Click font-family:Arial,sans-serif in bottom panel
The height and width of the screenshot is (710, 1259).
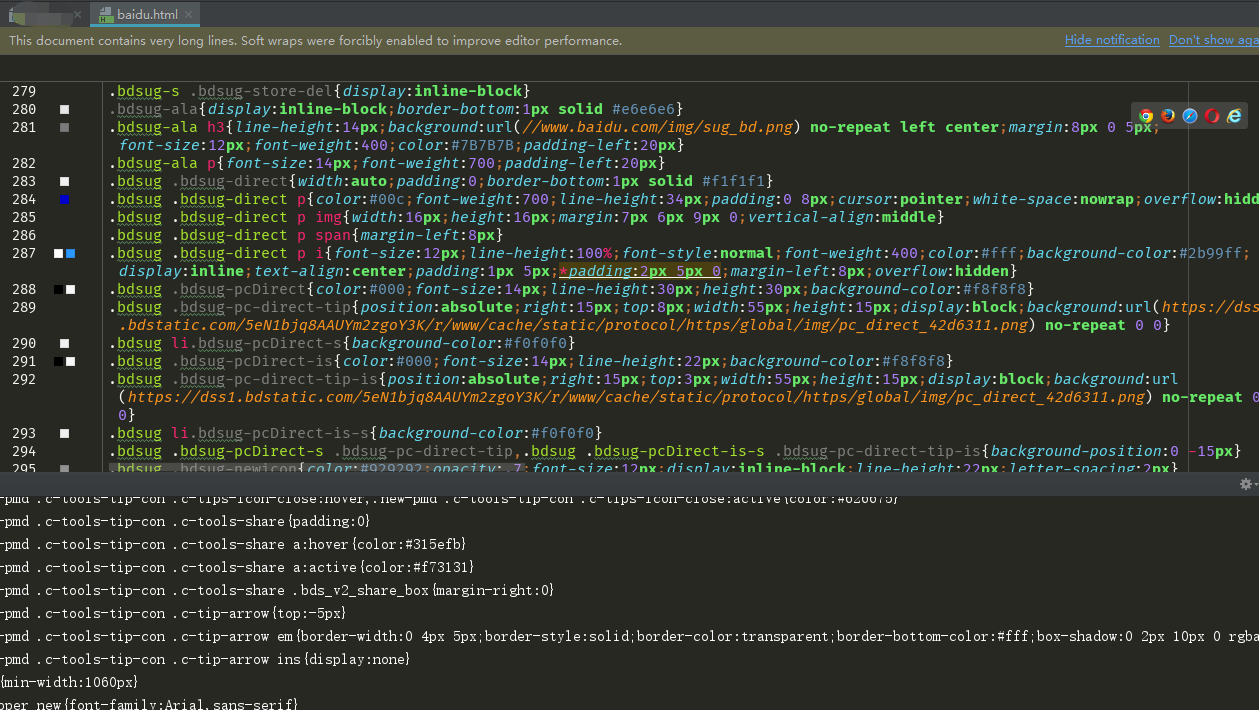pos(182,705)
